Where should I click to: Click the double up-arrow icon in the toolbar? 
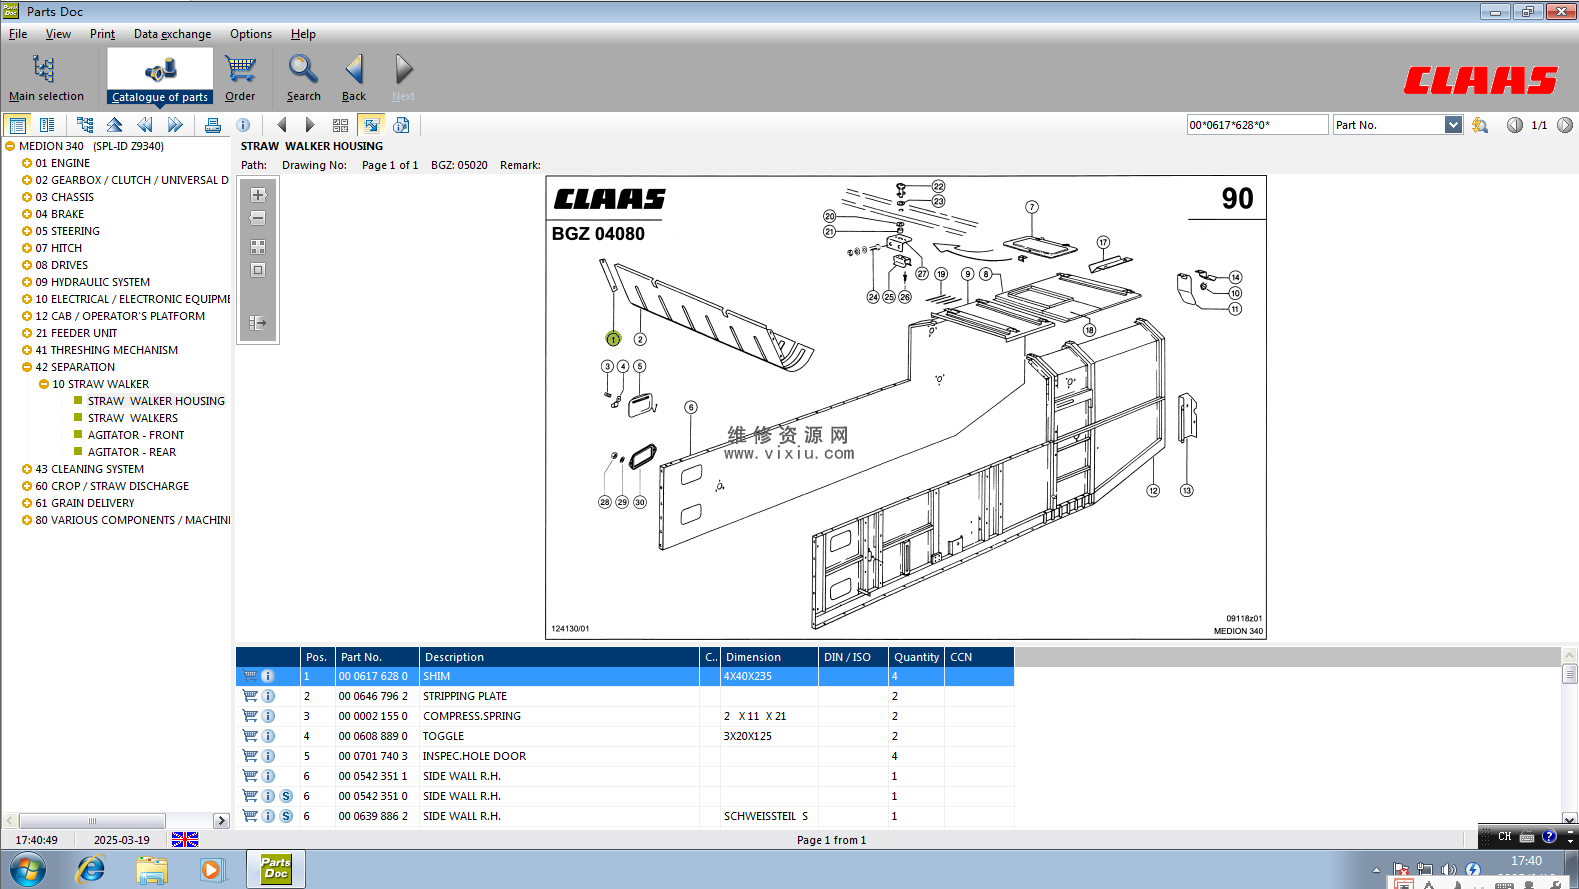pyautogui.click(x=115, y=125)
